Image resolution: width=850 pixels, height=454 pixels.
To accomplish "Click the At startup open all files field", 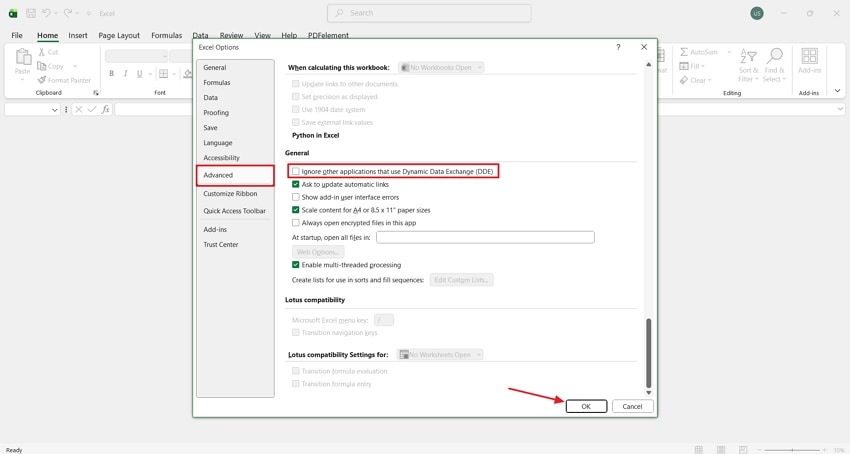I will 485,237.
